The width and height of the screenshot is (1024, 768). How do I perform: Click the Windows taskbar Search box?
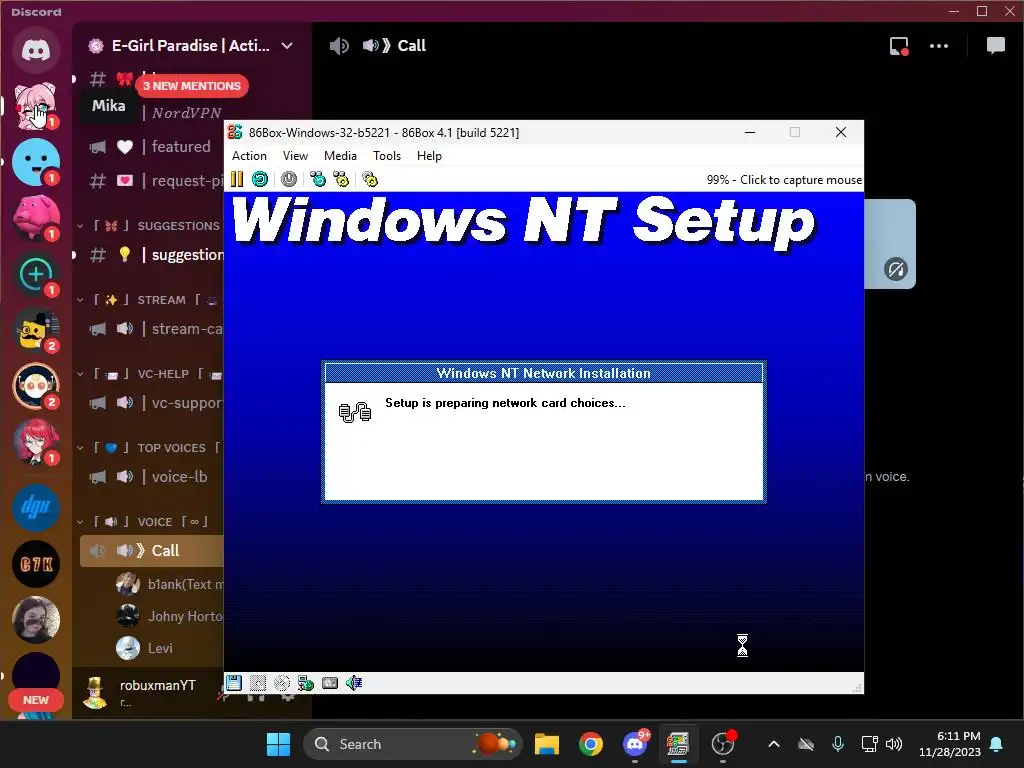click(413, 744)
